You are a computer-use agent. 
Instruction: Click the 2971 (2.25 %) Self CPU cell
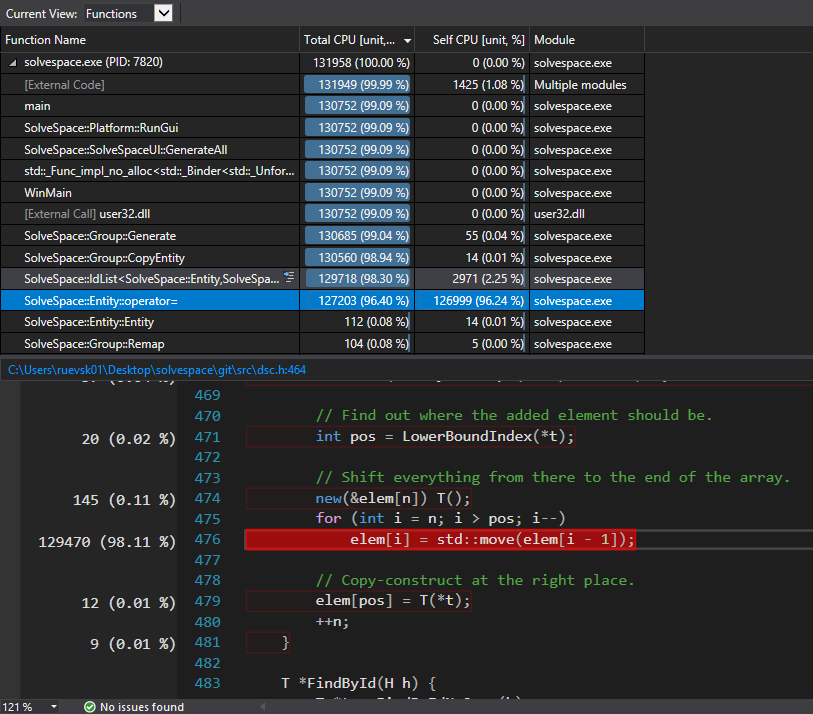472,278
